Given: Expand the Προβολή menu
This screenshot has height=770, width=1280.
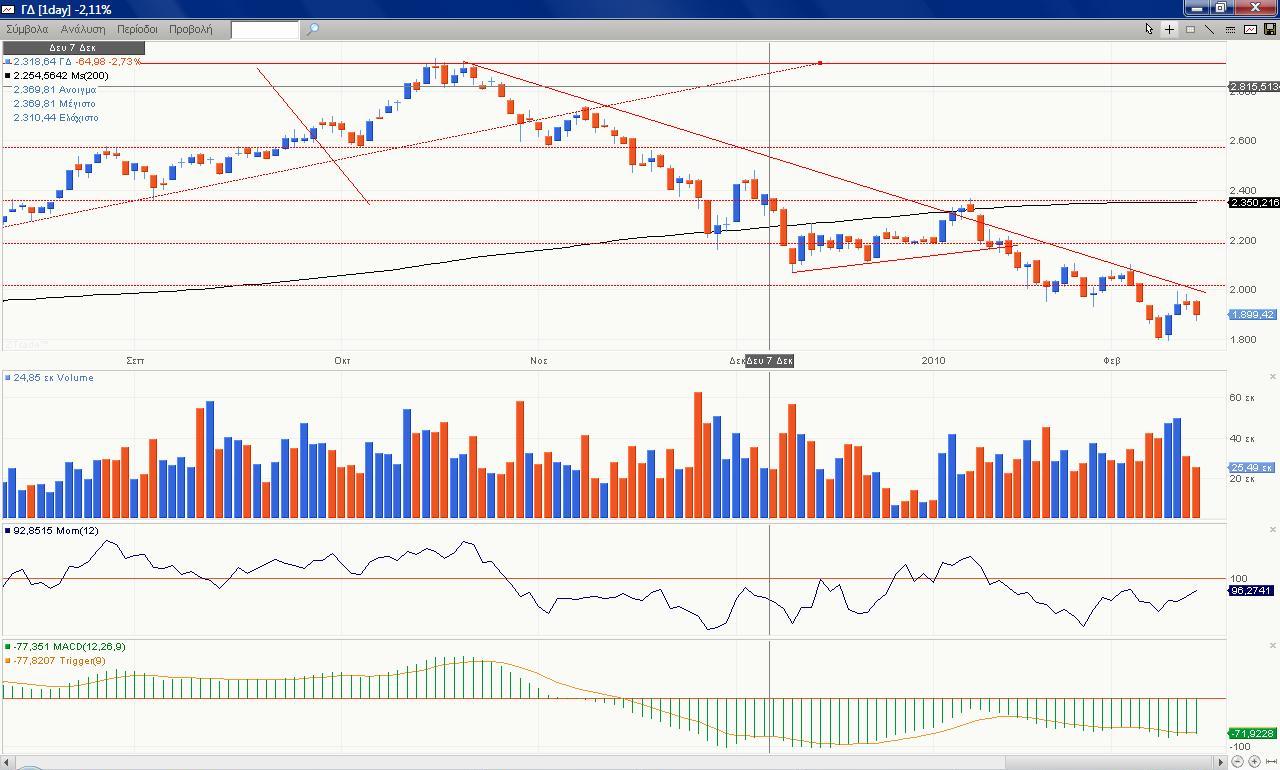Looking at the screenshot, I should 190,29.
